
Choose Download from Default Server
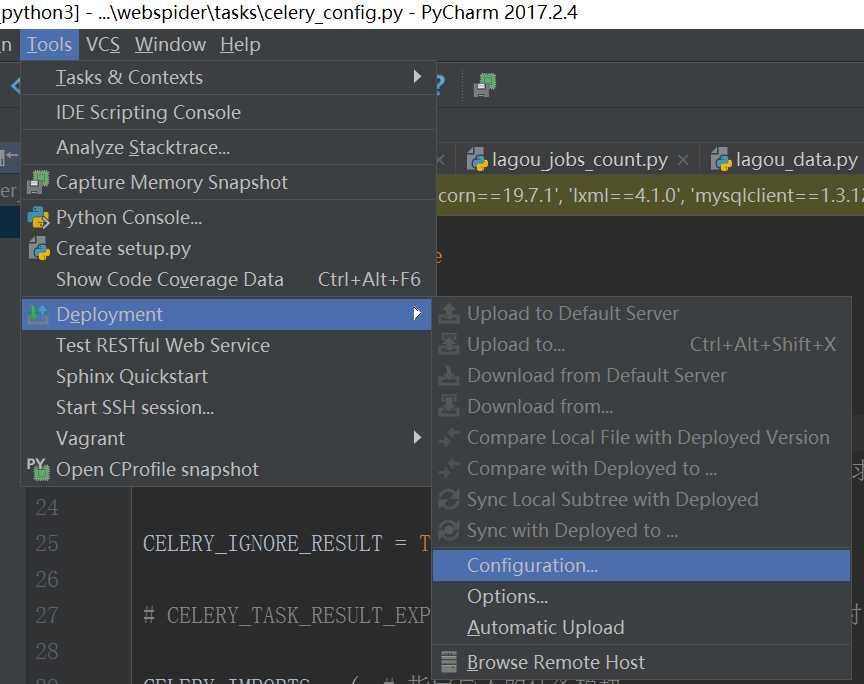coord(641,375)
